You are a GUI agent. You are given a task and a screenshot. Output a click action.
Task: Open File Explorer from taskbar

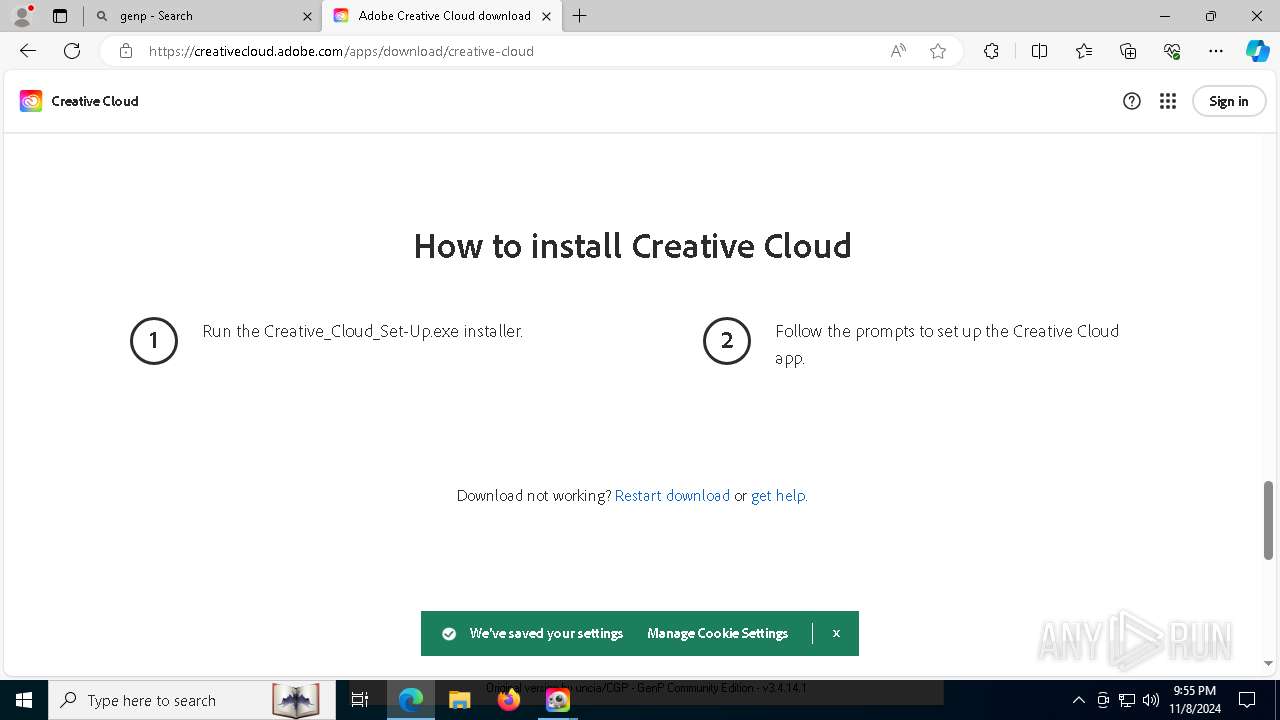click(x=459, y=700)
